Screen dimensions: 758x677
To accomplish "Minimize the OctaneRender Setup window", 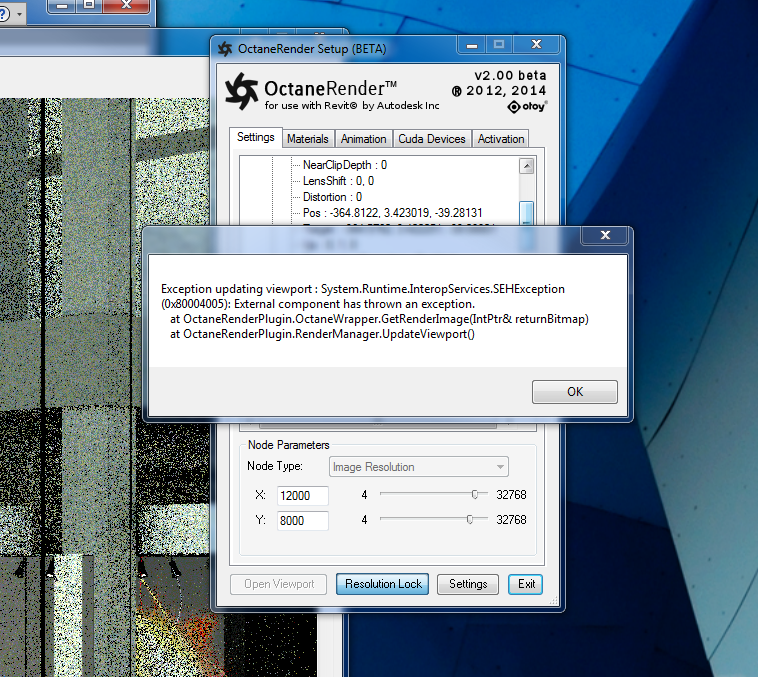I will coord(472,45).
